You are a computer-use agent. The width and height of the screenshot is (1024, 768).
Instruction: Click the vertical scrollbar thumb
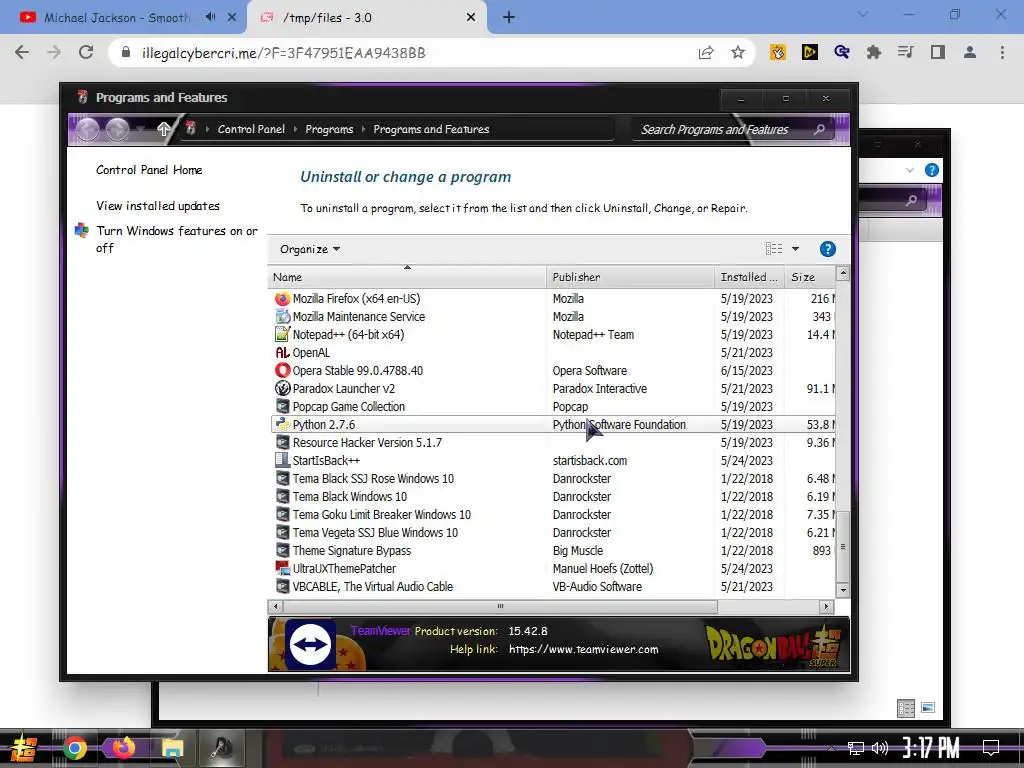[842, 547]
